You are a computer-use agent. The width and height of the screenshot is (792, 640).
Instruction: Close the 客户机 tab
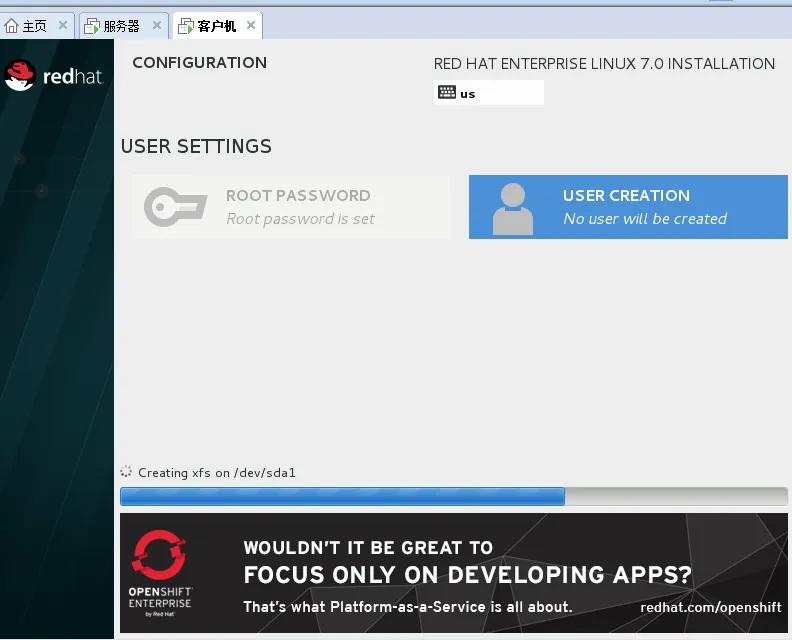251,25
